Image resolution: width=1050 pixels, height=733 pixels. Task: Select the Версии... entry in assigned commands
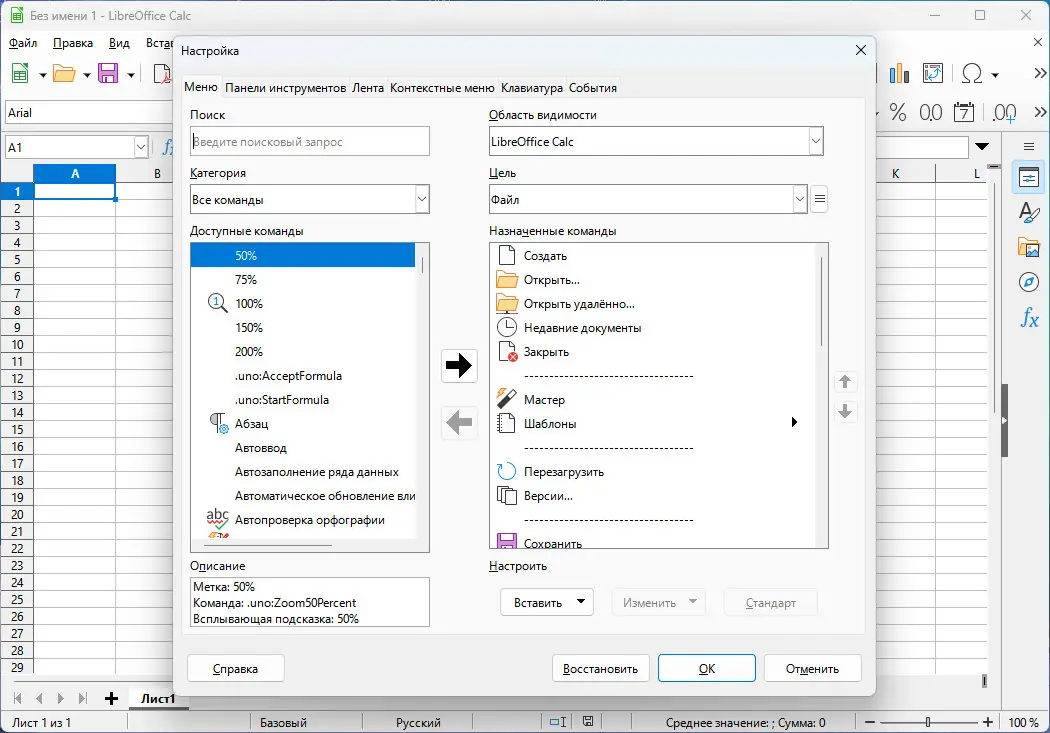pyautogui.click(x=654, y=496)
